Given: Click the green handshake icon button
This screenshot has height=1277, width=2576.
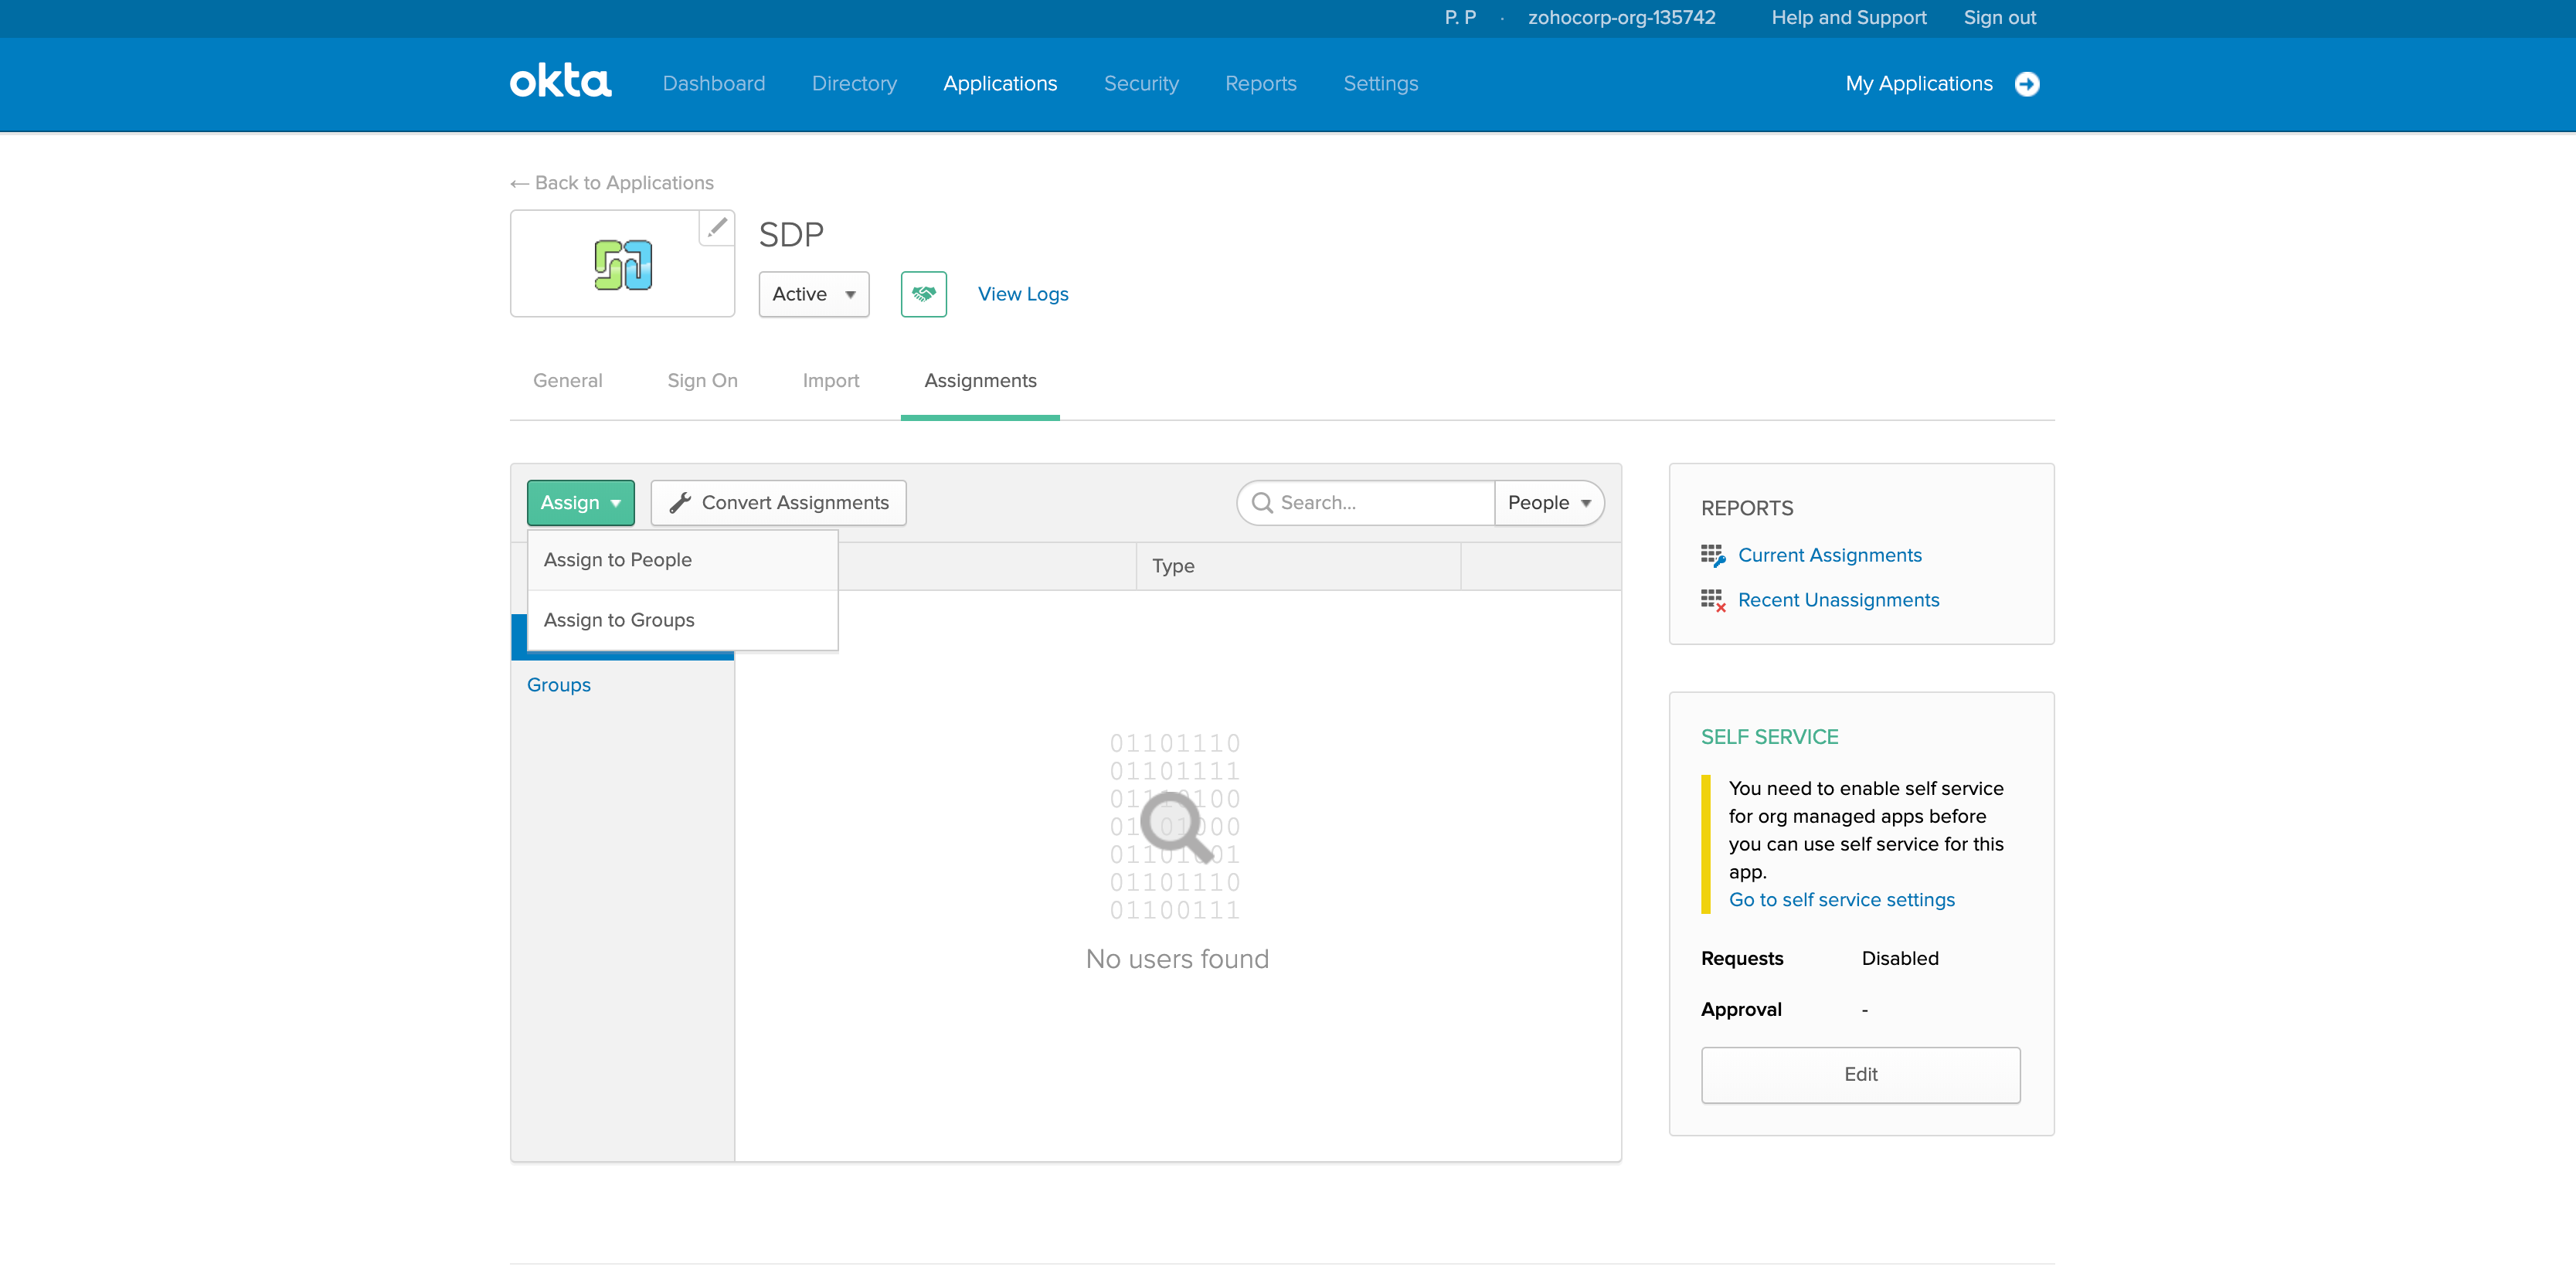Looking at the screenshot, I should point(923,294).
